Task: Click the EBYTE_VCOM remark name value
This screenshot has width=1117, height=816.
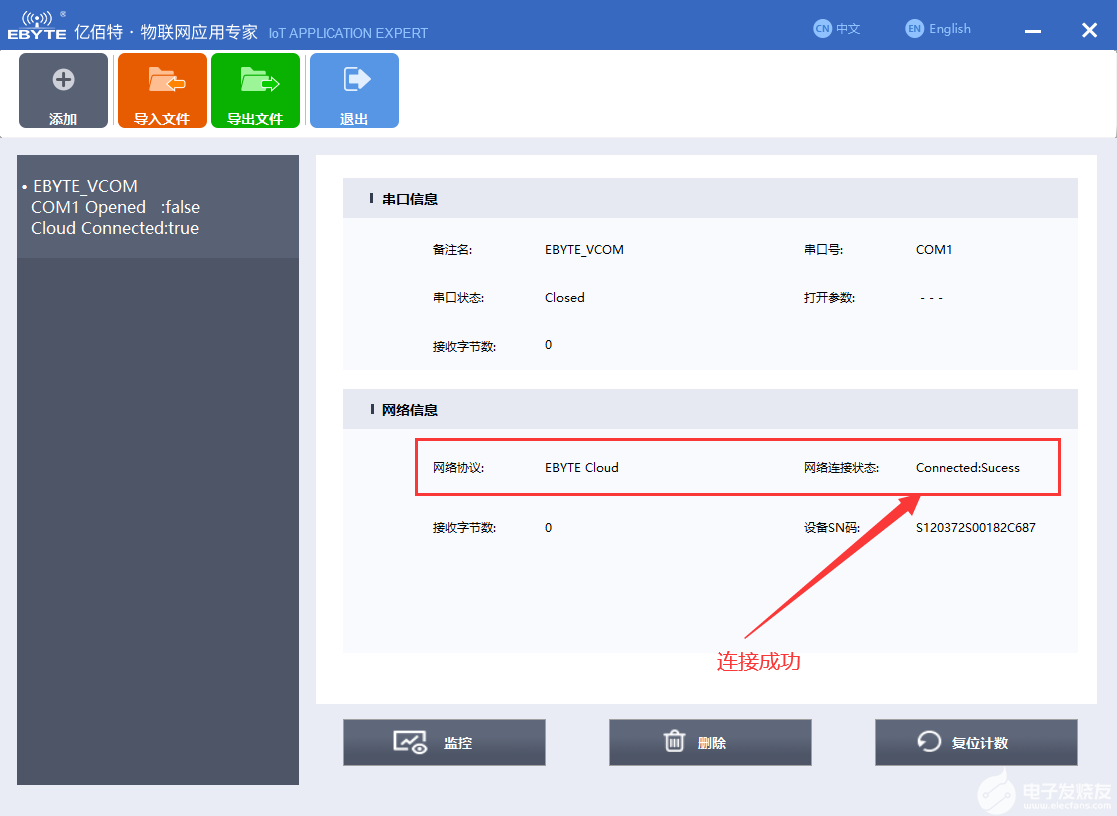Action: click(x=584, y=249)
